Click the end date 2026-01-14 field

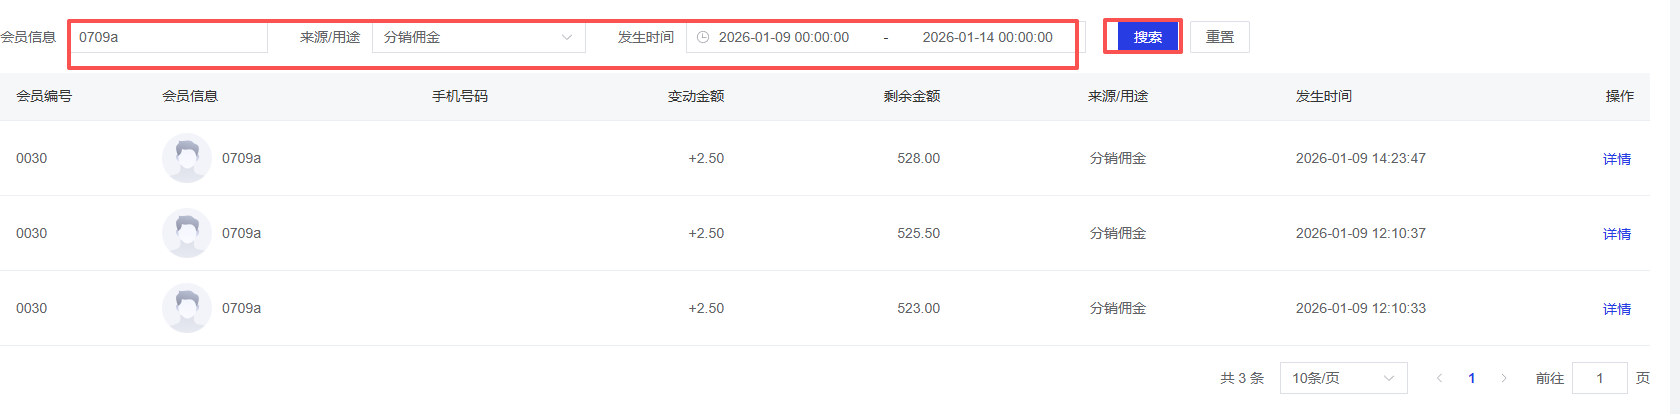987,37
